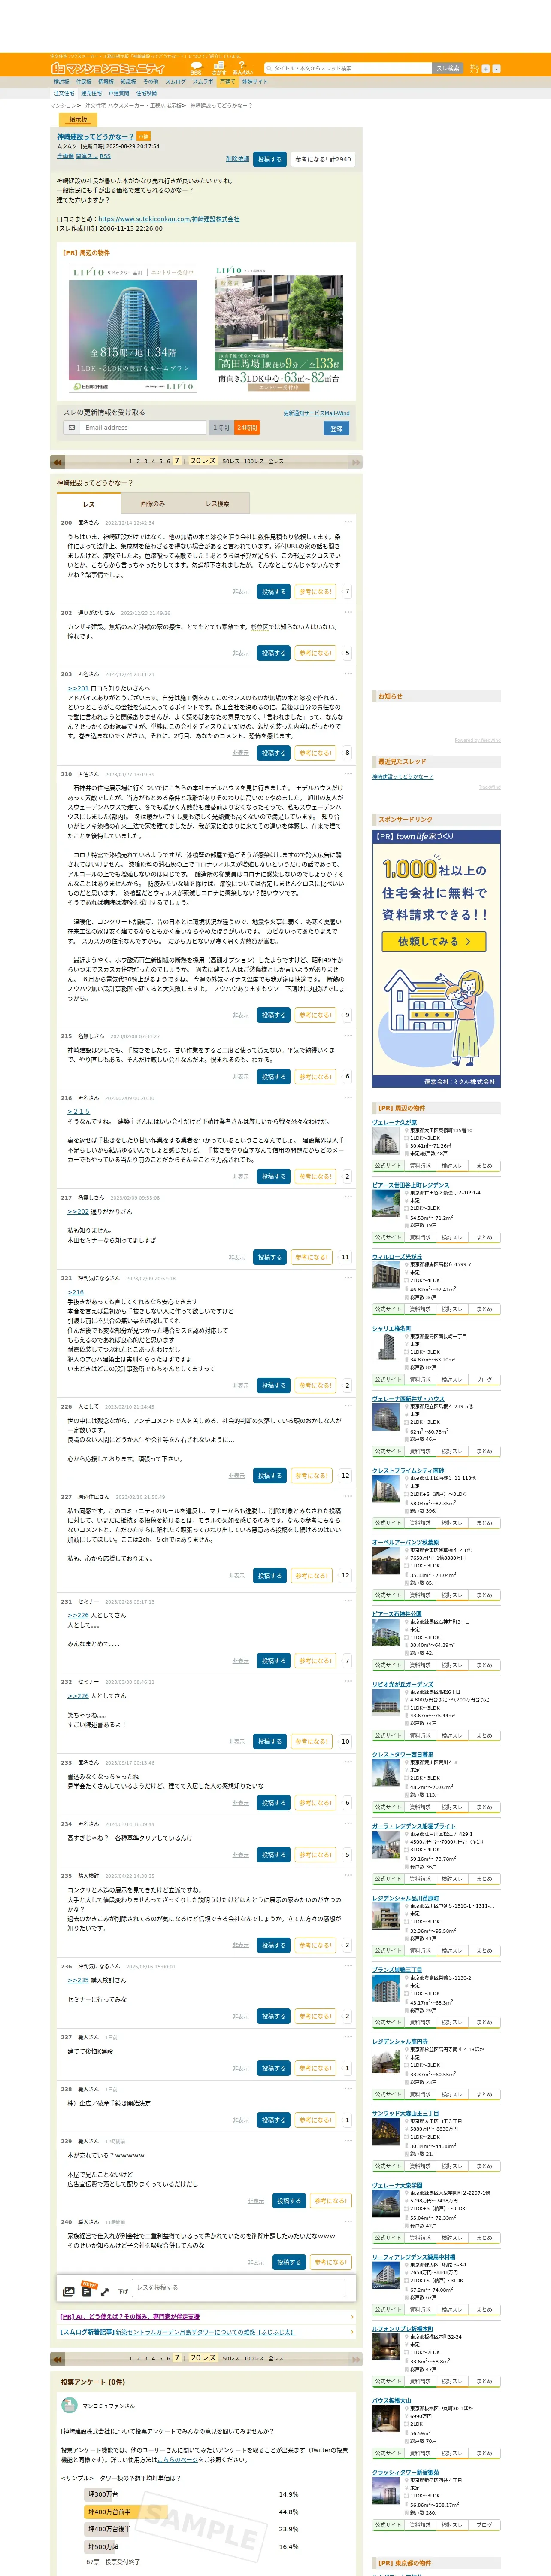Click the 削除依頼 link

pos(237,159)
